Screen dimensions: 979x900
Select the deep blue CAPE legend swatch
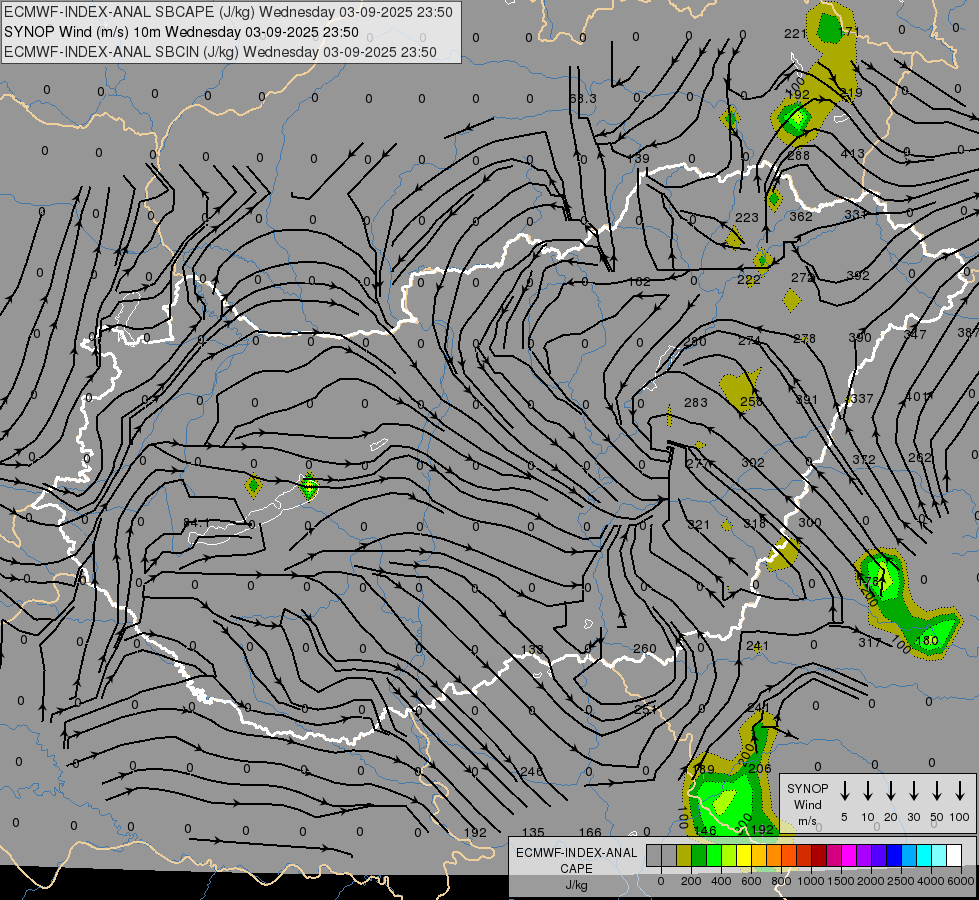click(x=893, y=856)
